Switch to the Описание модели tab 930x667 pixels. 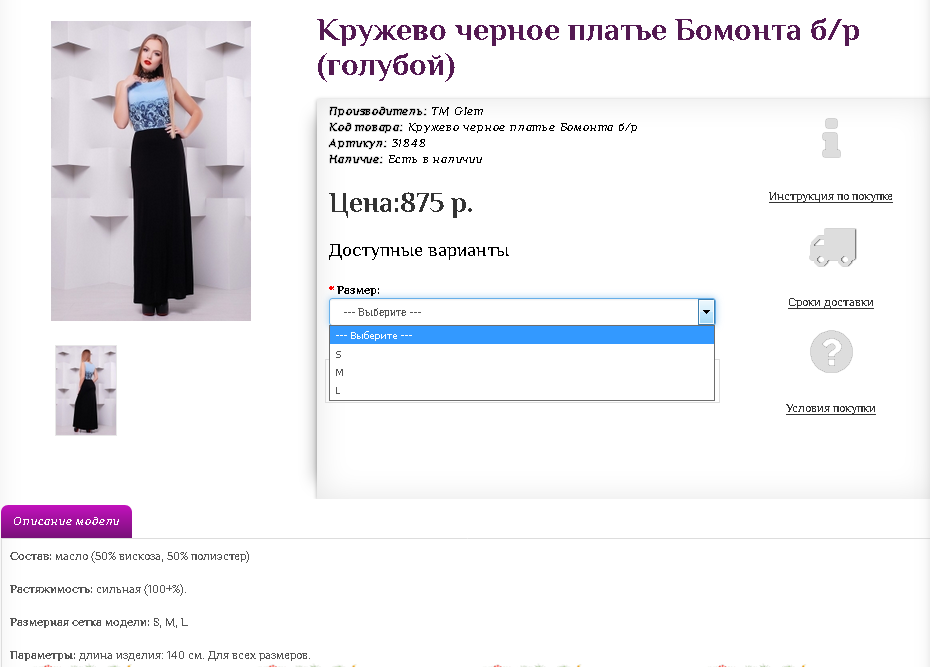tap(66, 521)
